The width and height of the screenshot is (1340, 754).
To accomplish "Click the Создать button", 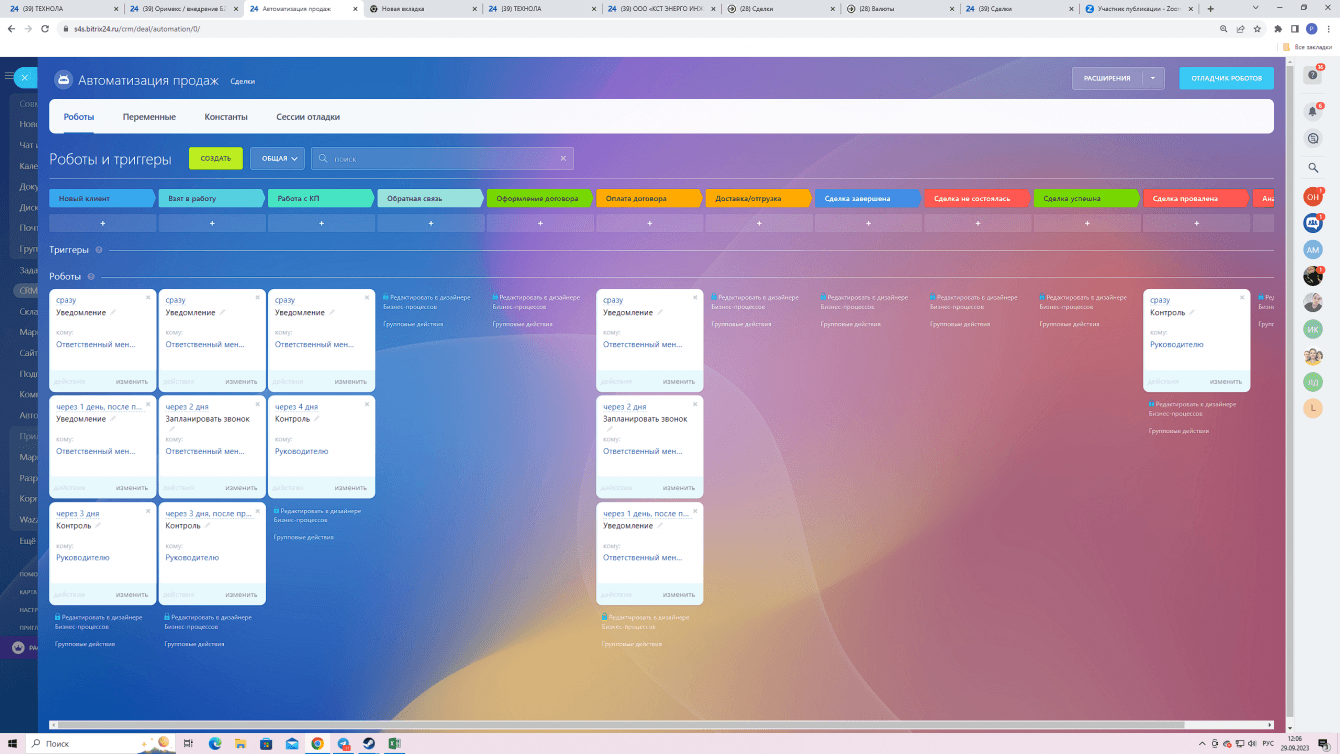I will coord(216,158).
